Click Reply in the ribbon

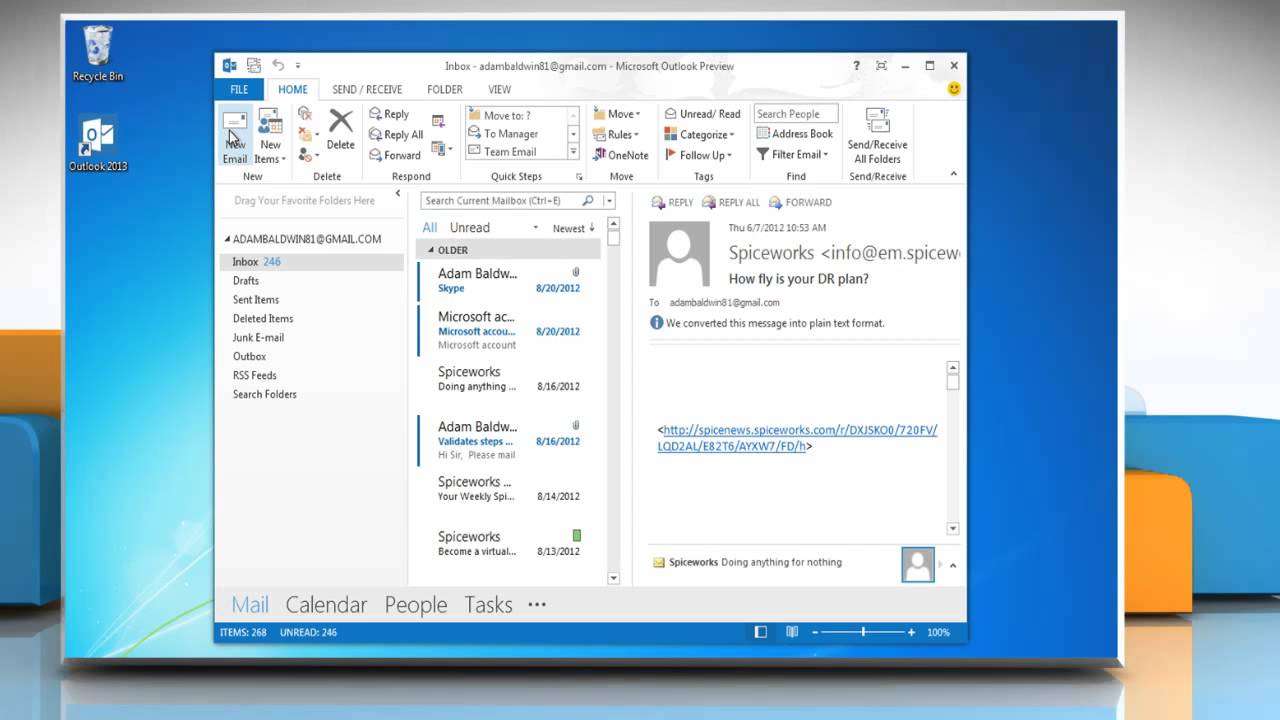pyautogui.click(x=389, y=114)
